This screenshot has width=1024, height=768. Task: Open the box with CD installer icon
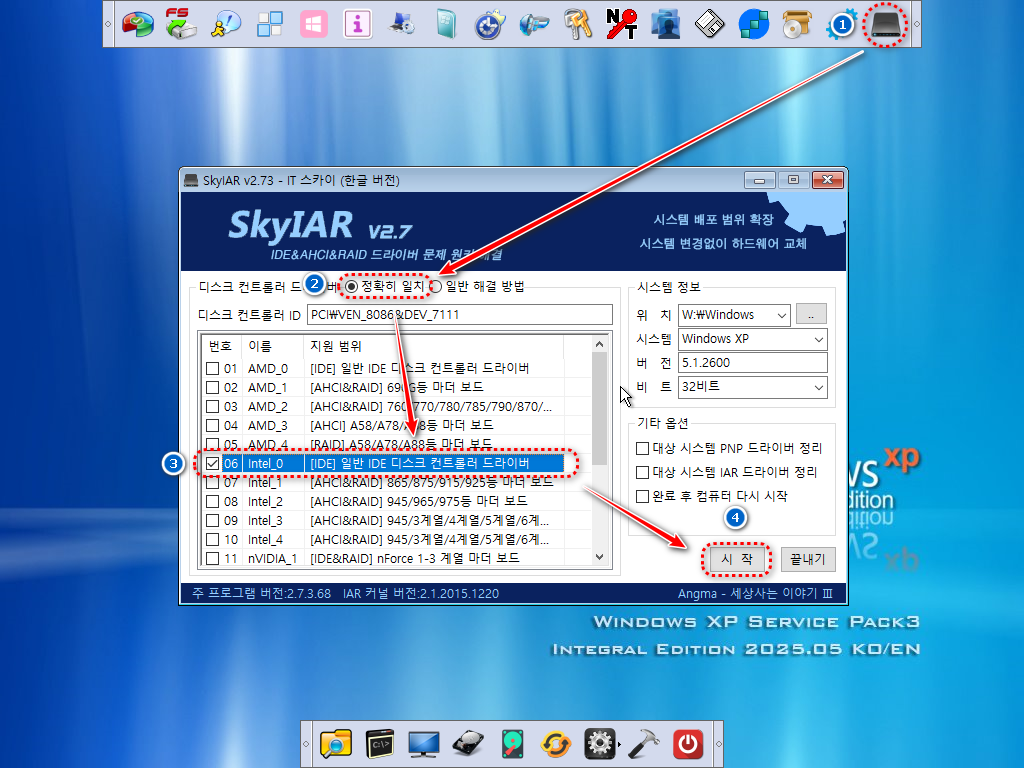(x=796, y=25)
